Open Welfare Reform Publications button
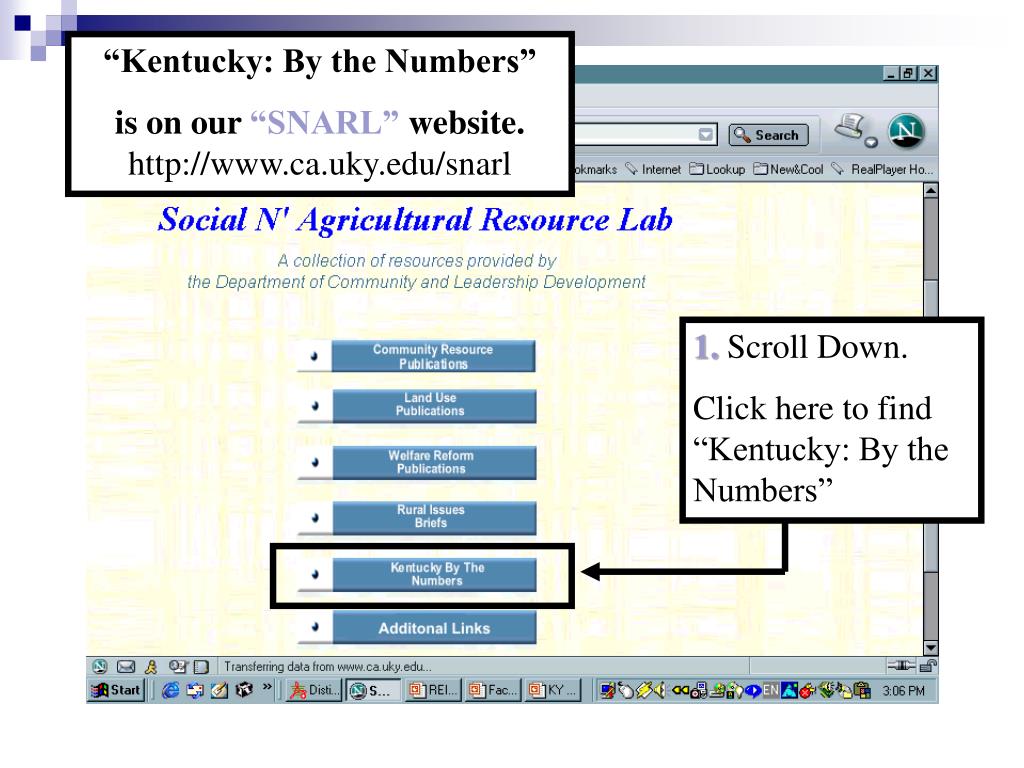The height and width of the screenshot is (768, 1024). 434,462
